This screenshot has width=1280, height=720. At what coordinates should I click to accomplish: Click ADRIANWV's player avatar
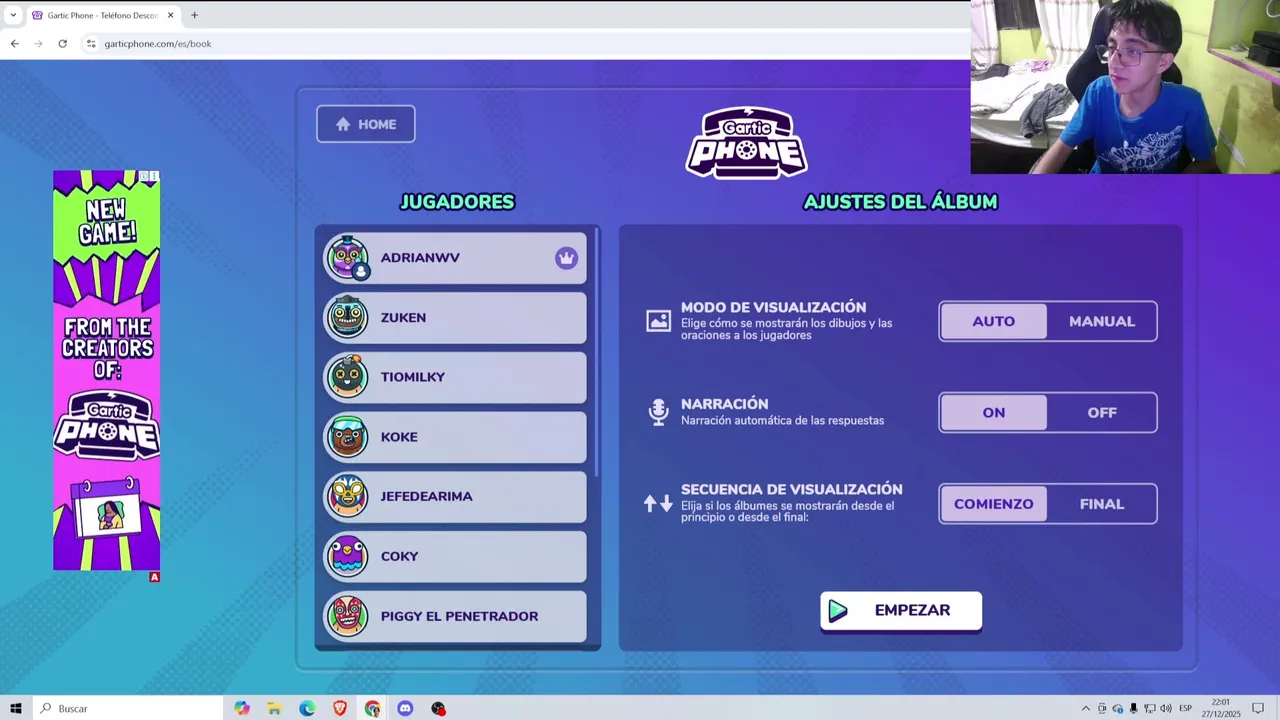point(347,258)
